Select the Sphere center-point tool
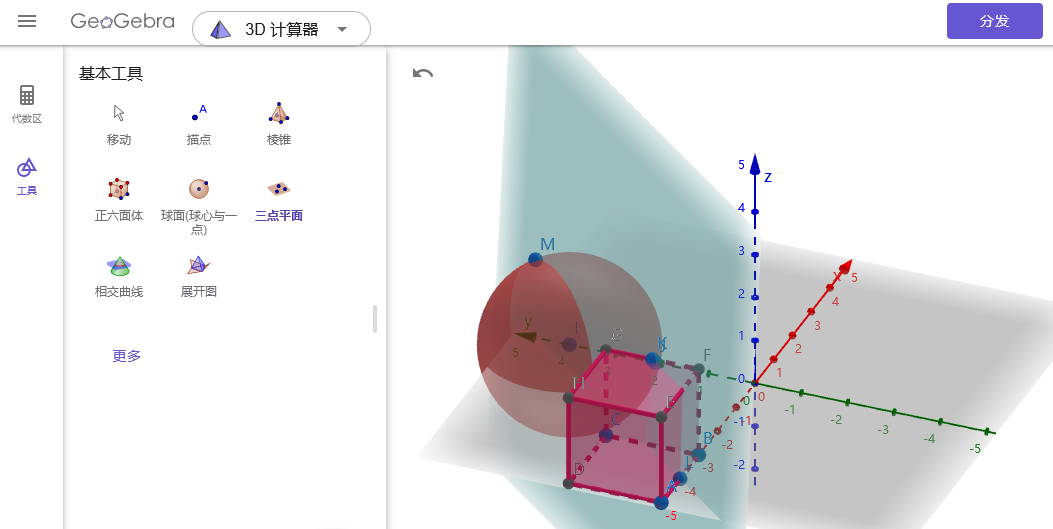 (x=199, y=198)
